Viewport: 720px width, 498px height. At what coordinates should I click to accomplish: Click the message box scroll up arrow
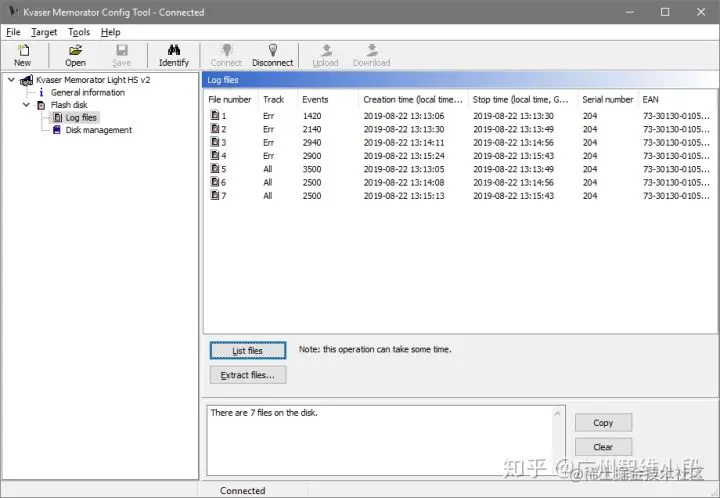coord(558,414)
